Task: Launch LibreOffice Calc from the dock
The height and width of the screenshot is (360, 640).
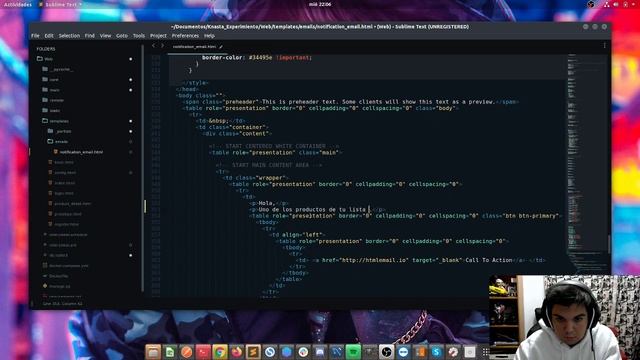Action: 170,351
